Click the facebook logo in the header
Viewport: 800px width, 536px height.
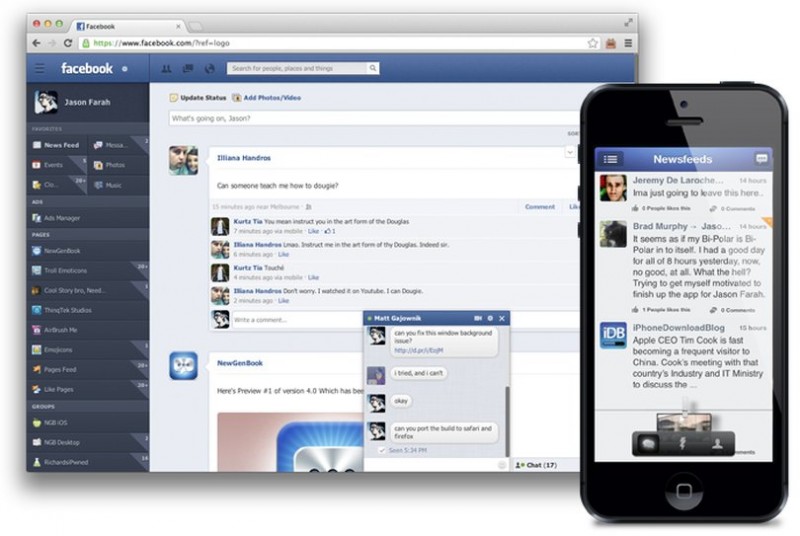87,68
